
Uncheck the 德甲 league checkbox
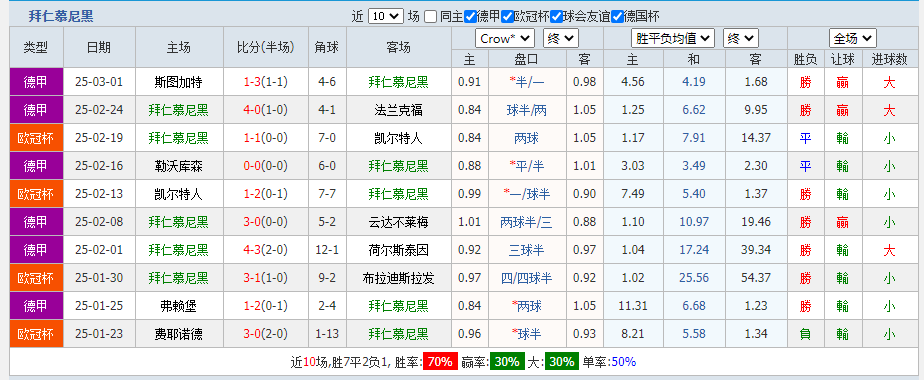click(x=470, y=16)
